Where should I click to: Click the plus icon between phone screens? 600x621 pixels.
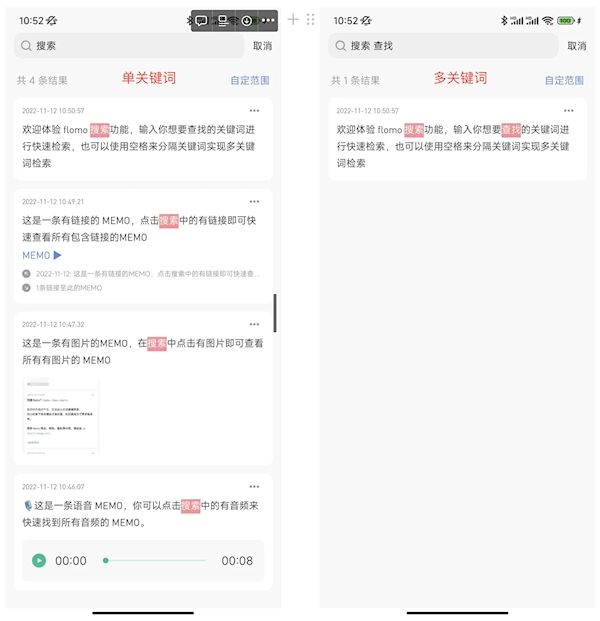[x=293, y=19]
